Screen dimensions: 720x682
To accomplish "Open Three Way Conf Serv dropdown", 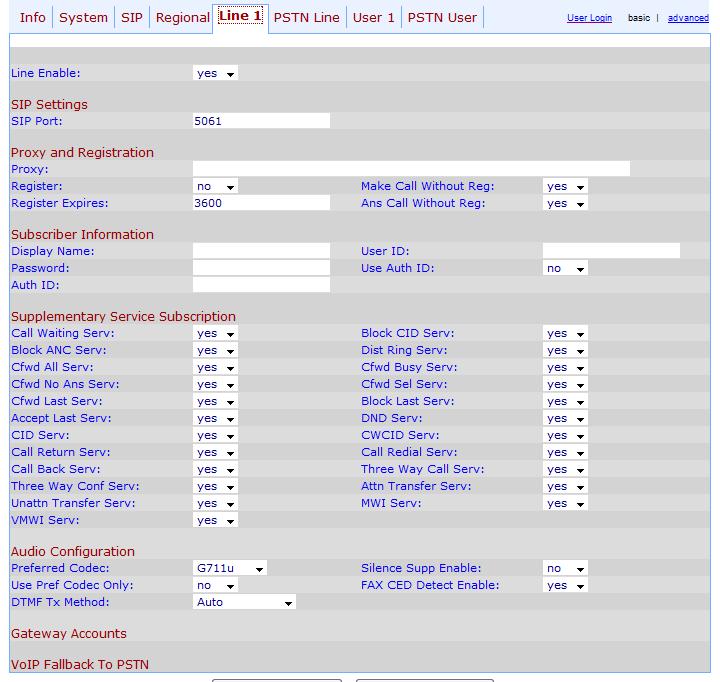I will pyautogui.click(x=215, y=486).
